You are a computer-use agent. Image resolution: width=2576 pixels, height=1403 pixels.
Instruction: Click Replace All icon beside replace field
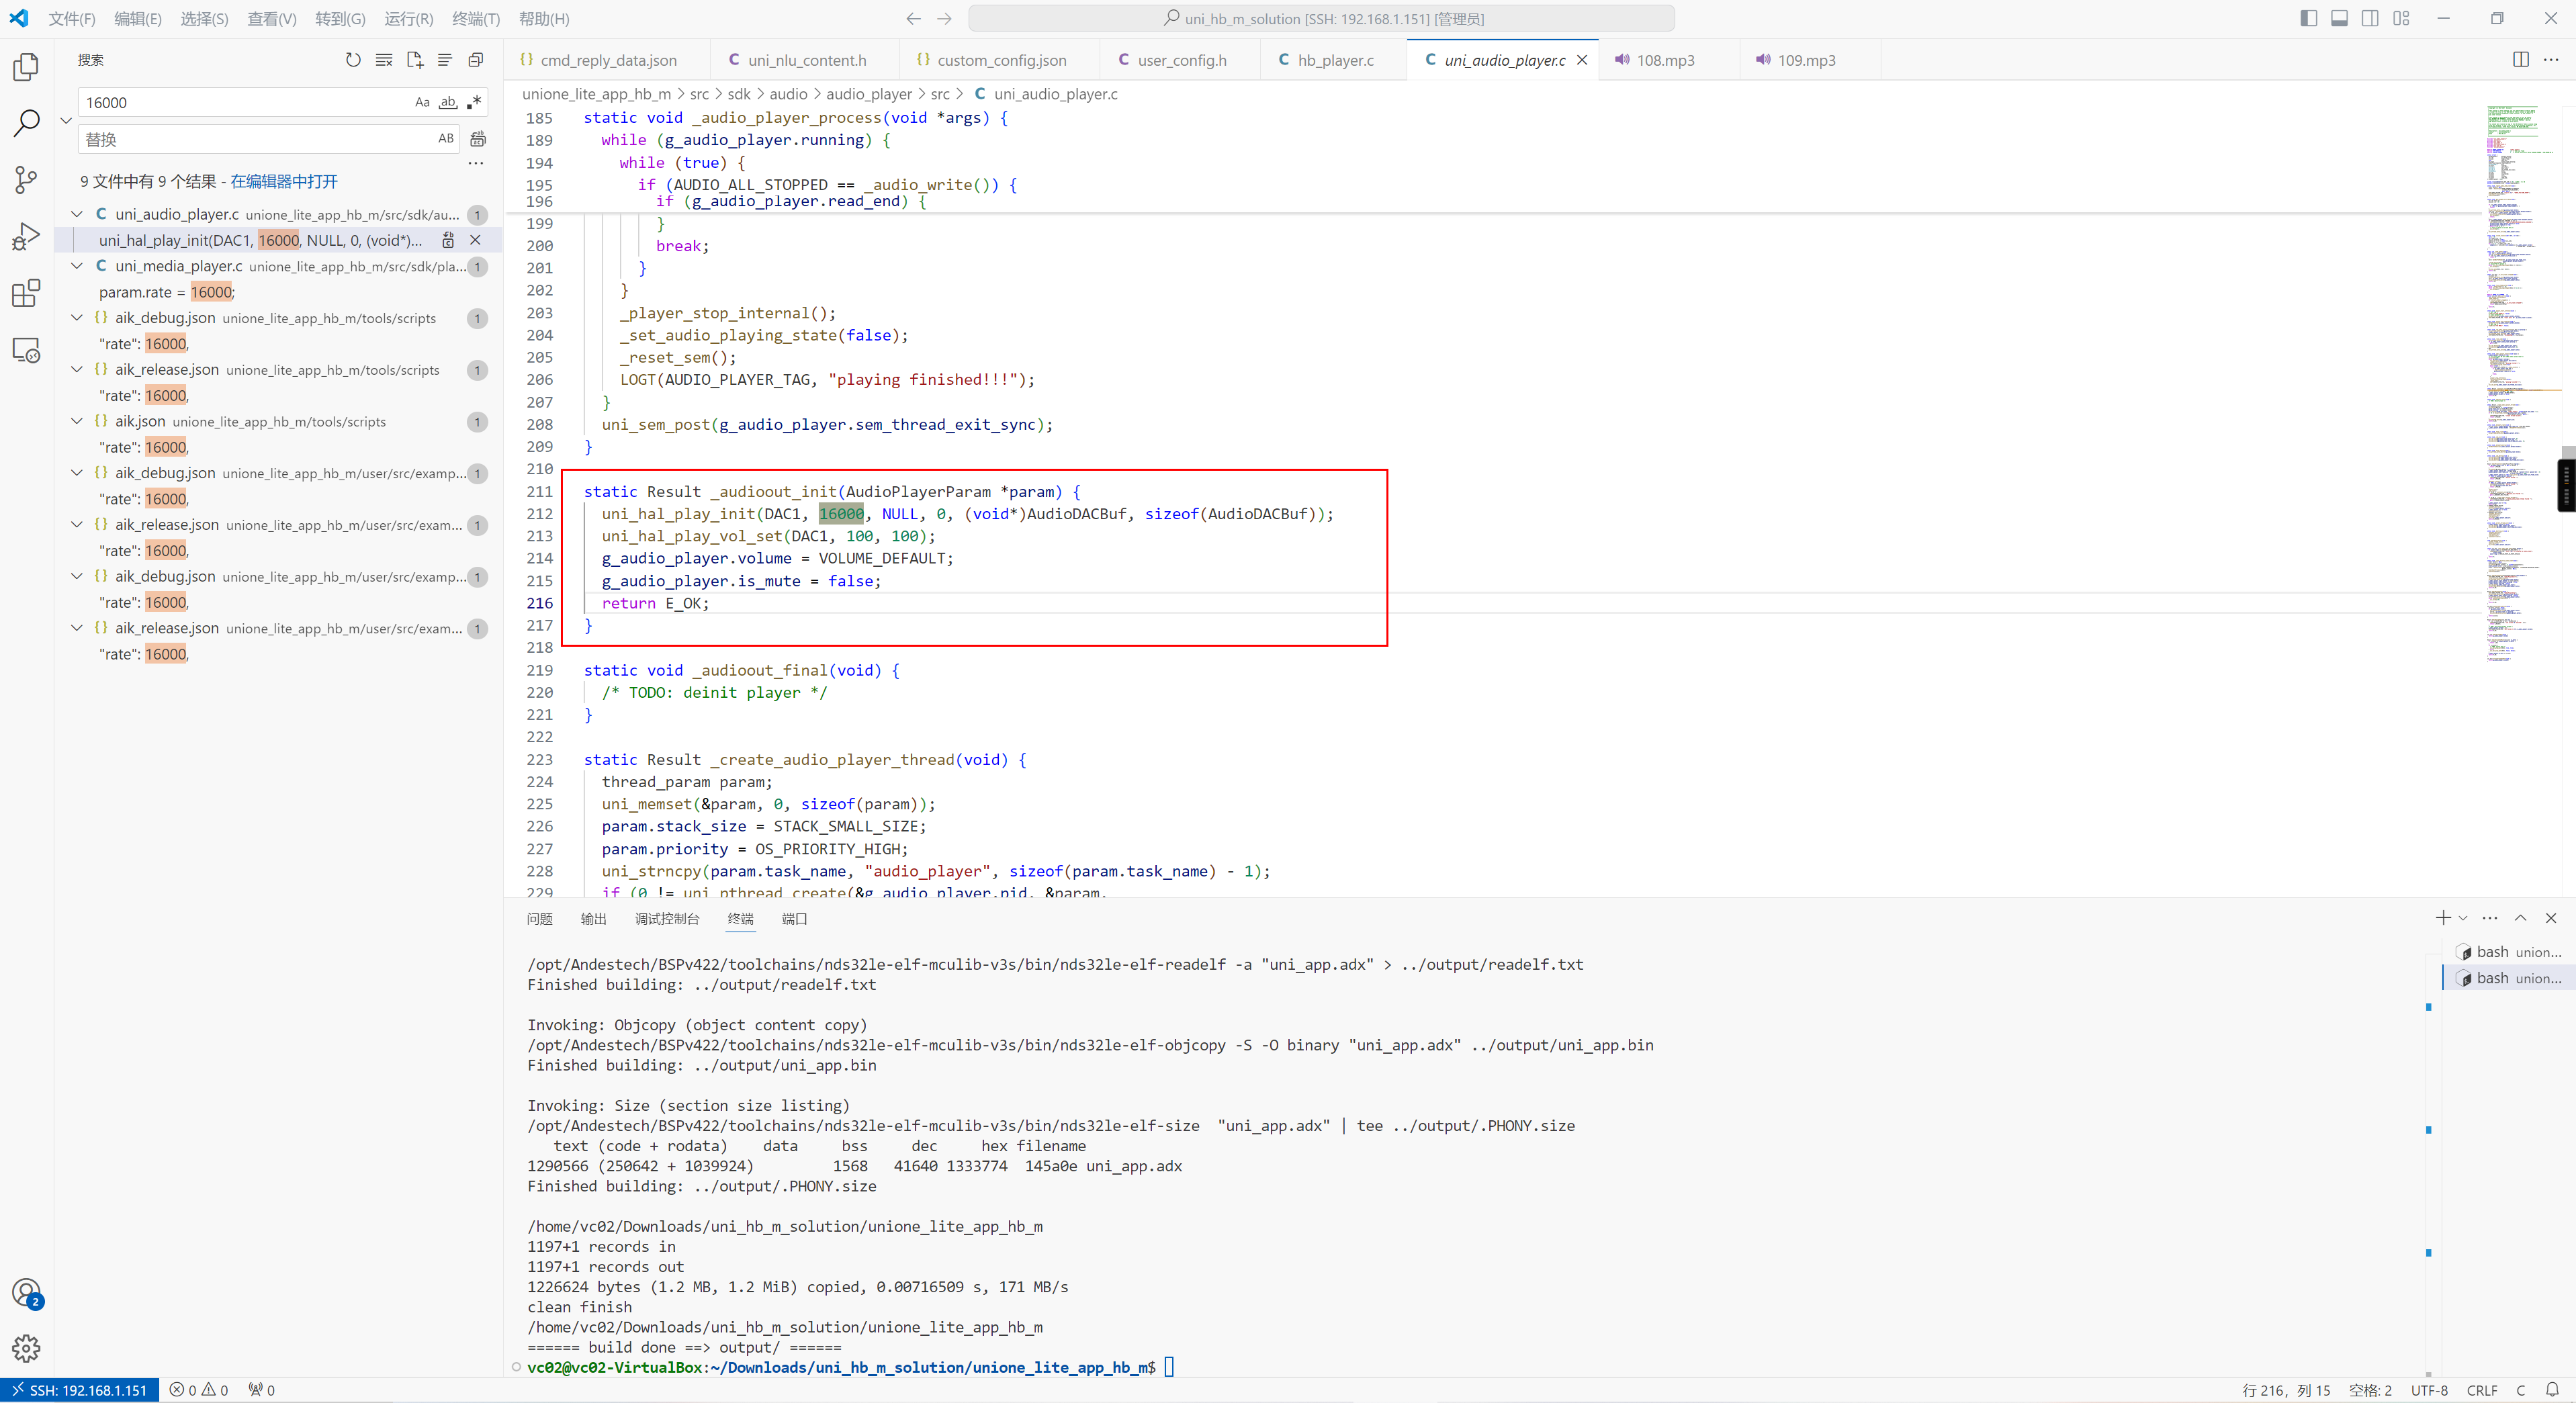tap(478, 139)
